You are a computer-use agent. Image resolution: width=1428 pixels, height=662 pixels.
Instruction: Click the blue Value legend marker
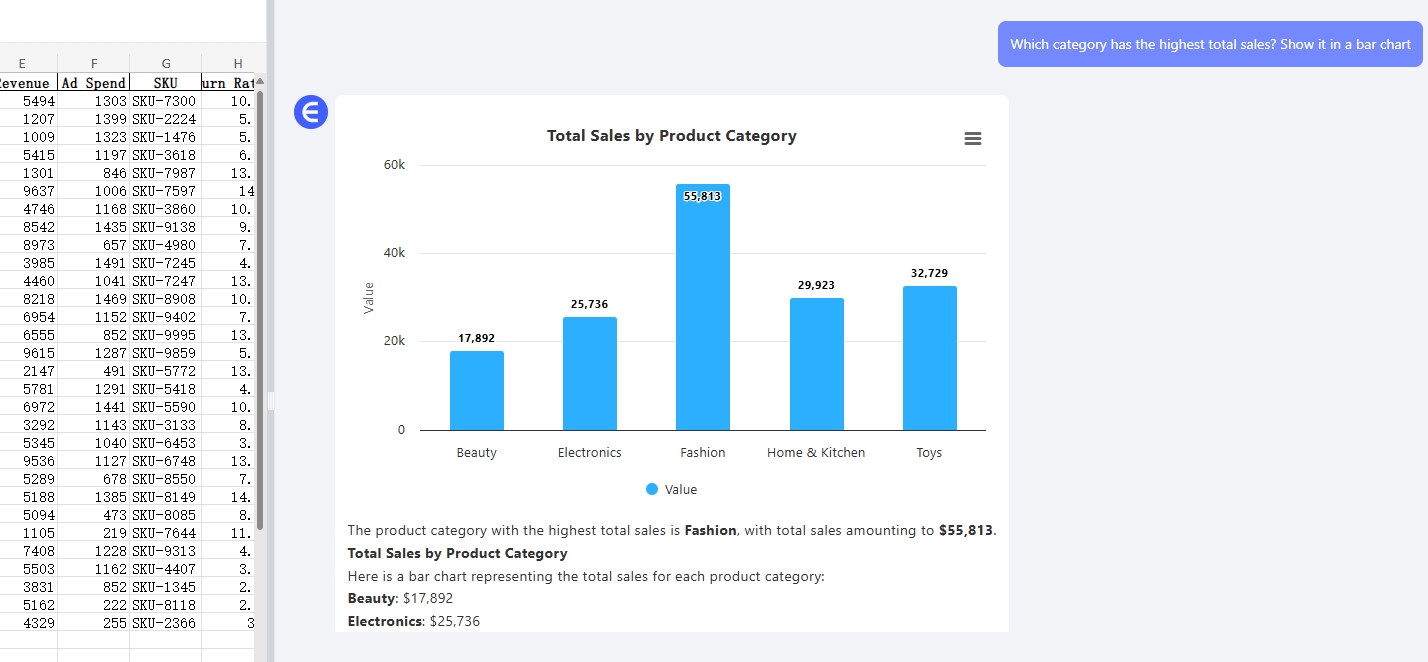coord(652,490)
